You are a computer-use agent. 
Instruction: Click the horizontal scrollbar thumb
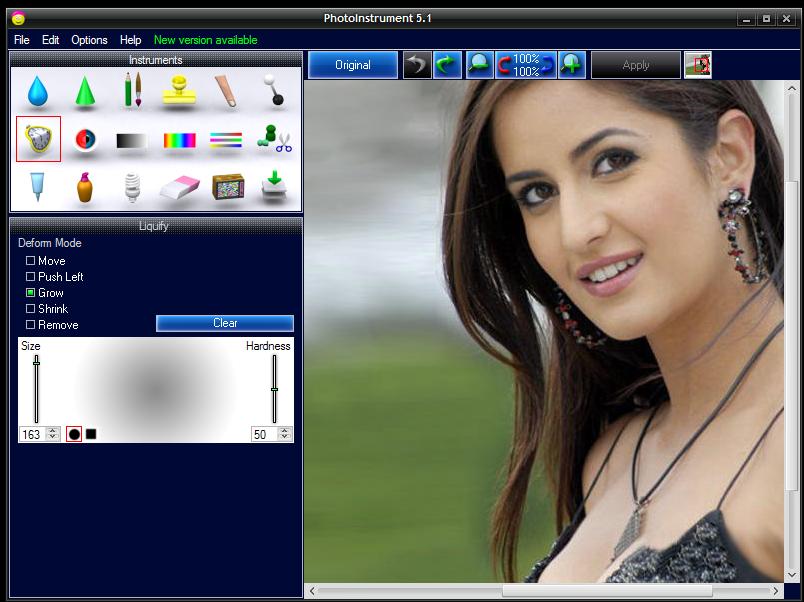tap(607, 591)
